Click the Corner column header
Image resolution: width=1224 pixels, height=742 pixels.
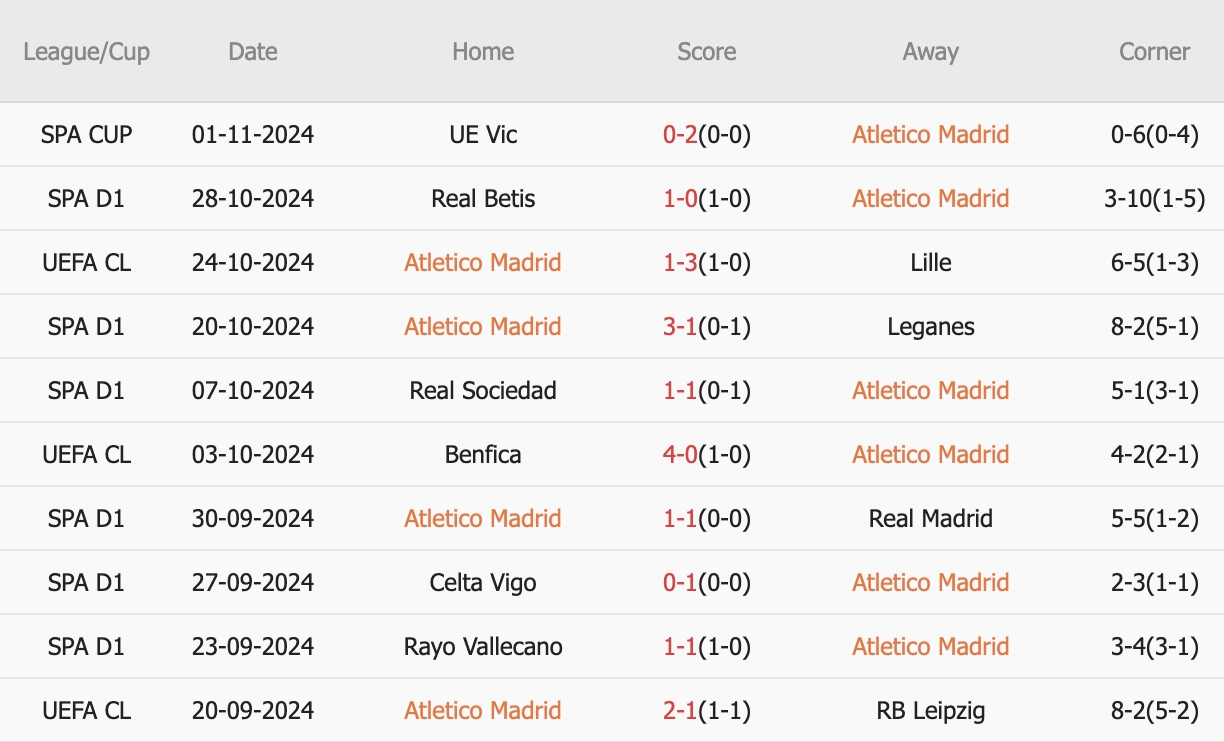[1154, 52]
